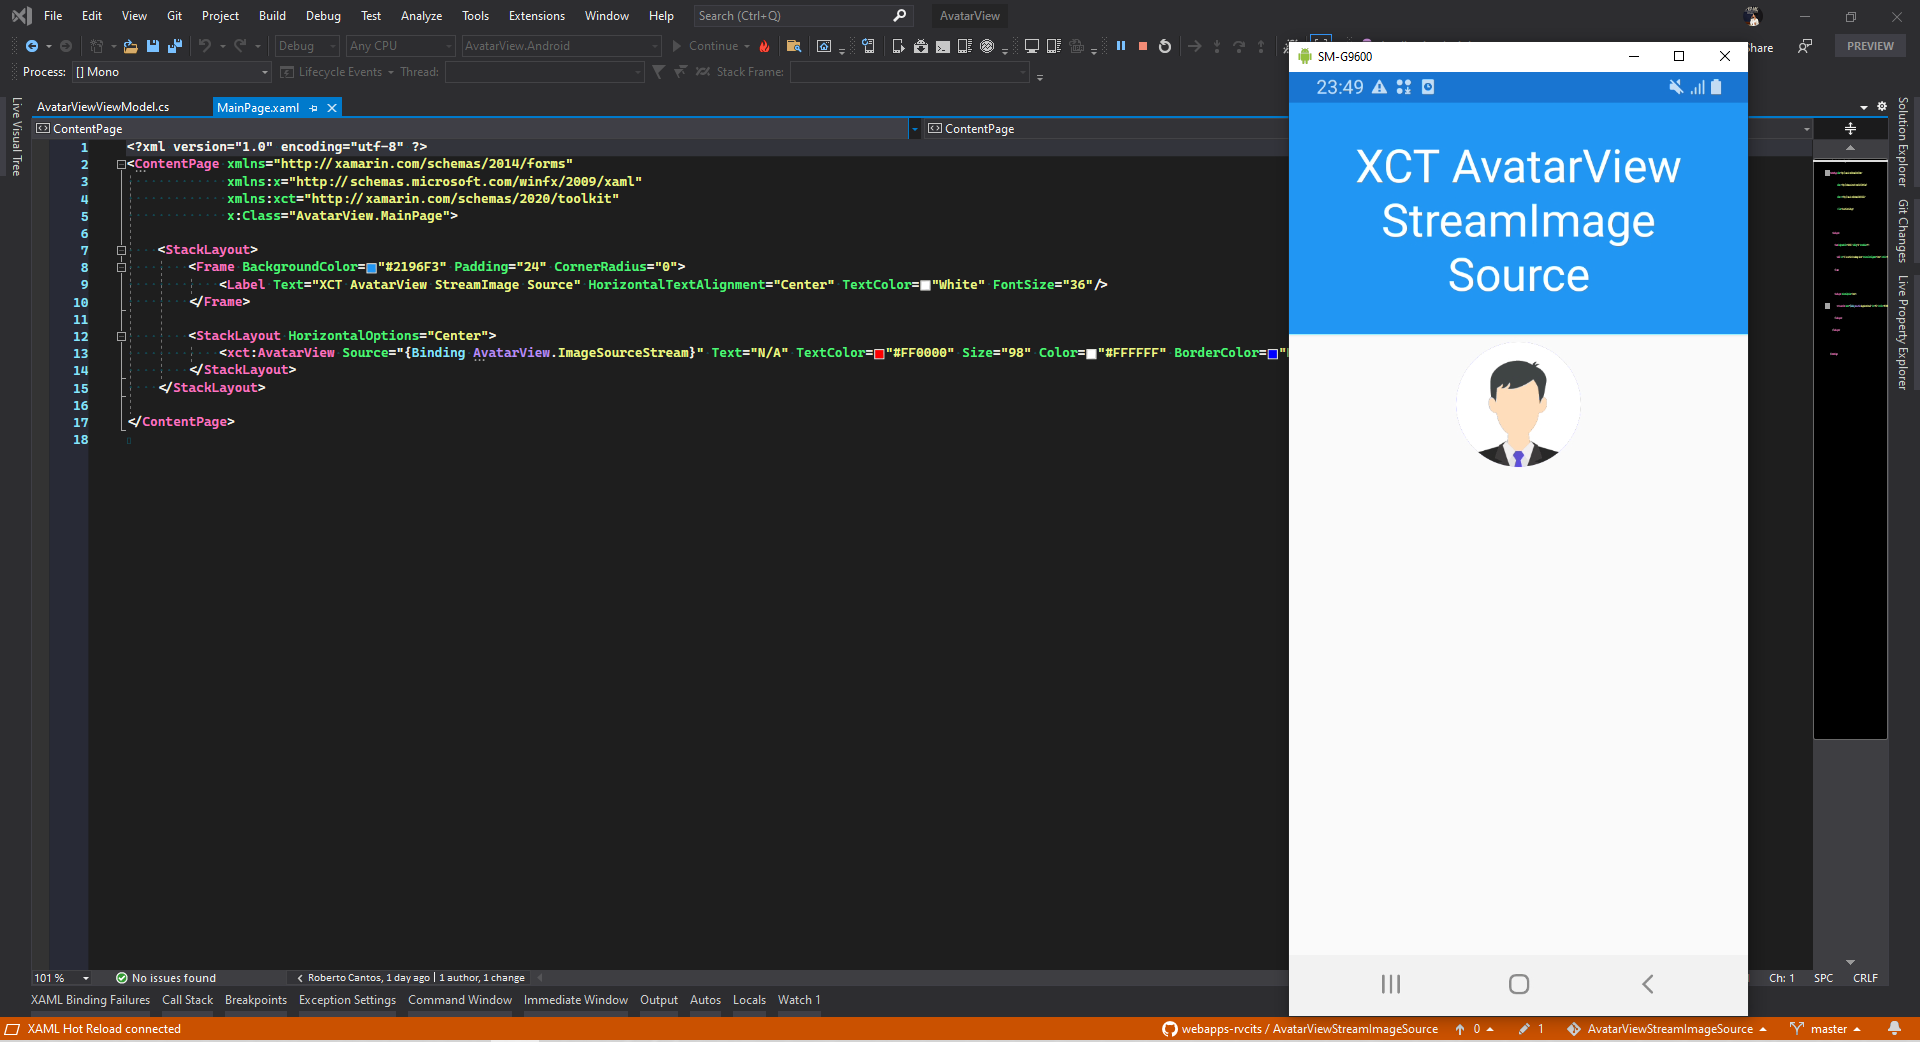Pin the MainPage.xaml editor tab
The image size is (1920, 1042).
314,107
